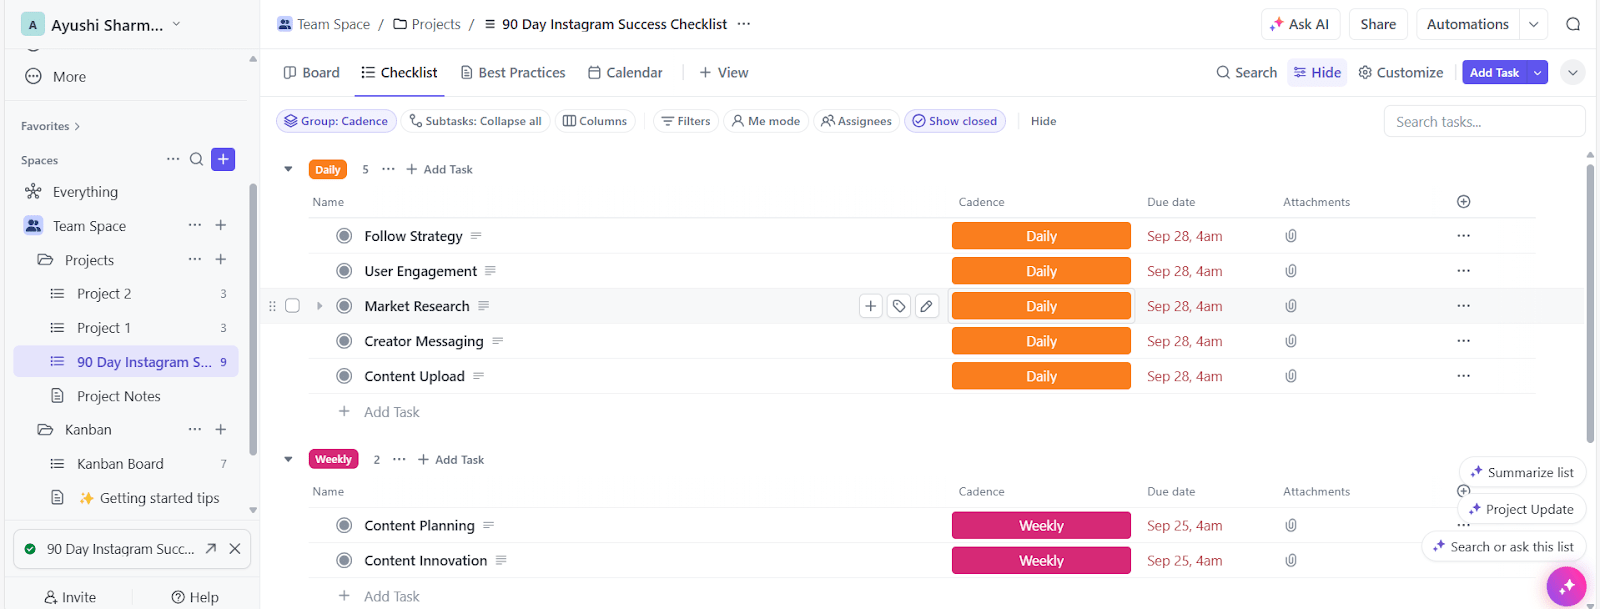Expand Market Research subtasks arrow

[x=320, y=306]
